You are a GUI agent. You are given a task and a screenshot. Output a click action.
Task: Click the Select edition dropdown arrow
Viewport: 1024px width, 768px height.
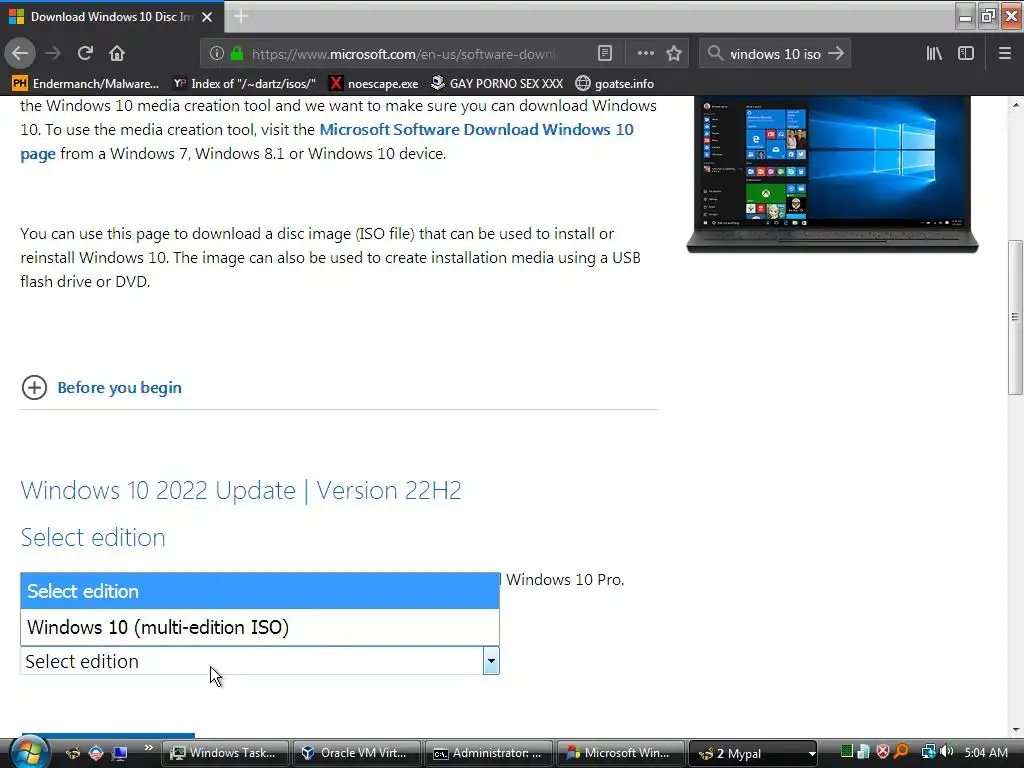pos(491,661)
